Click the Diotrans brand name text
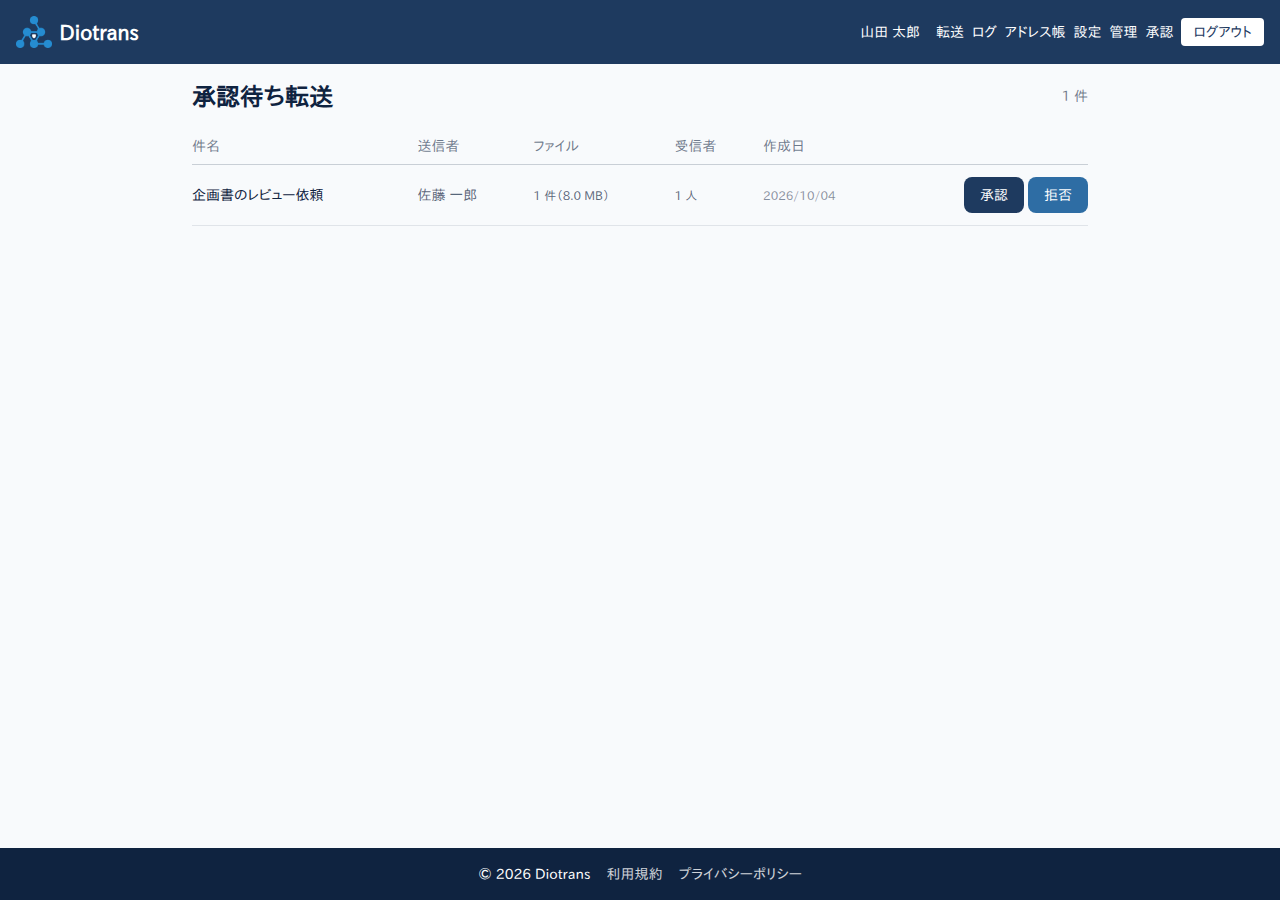1280x900 pixels. point(99,33)
